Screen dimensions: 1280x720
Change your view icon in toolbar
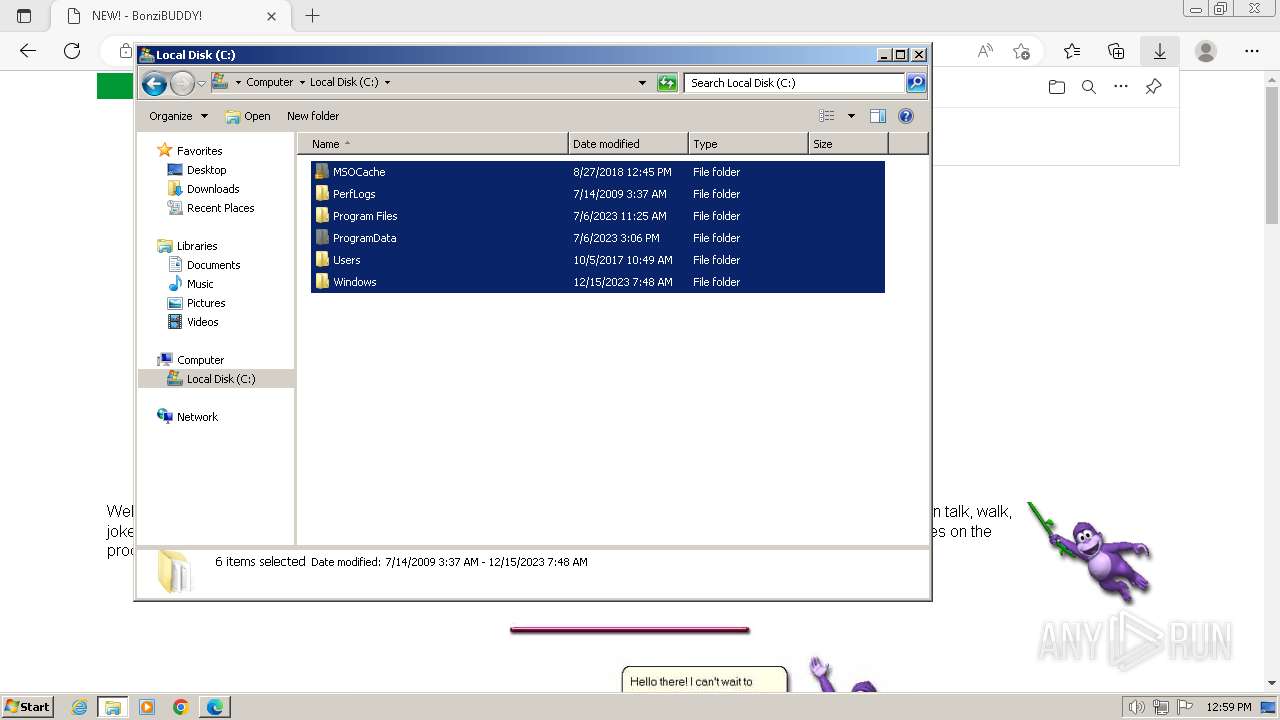click(827, 116)
